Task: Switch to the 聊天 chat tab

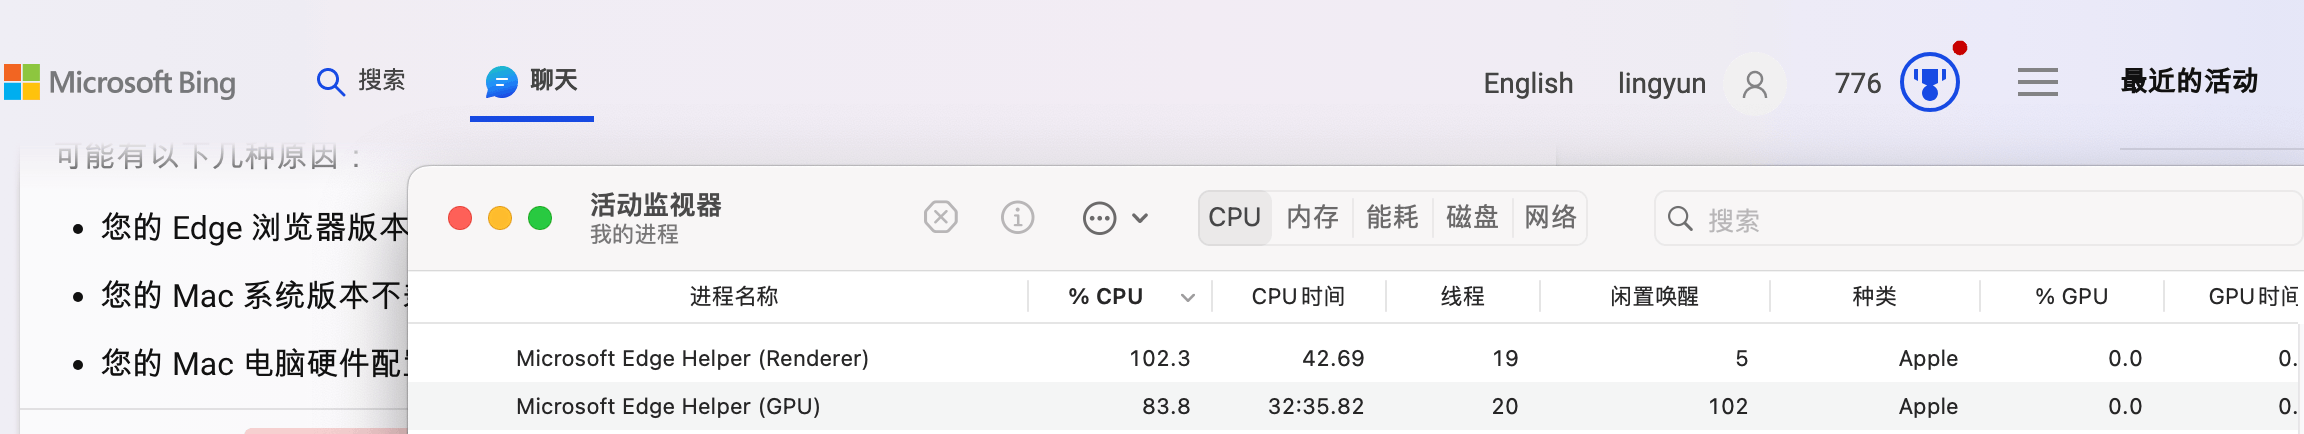Action: (532, 81)
